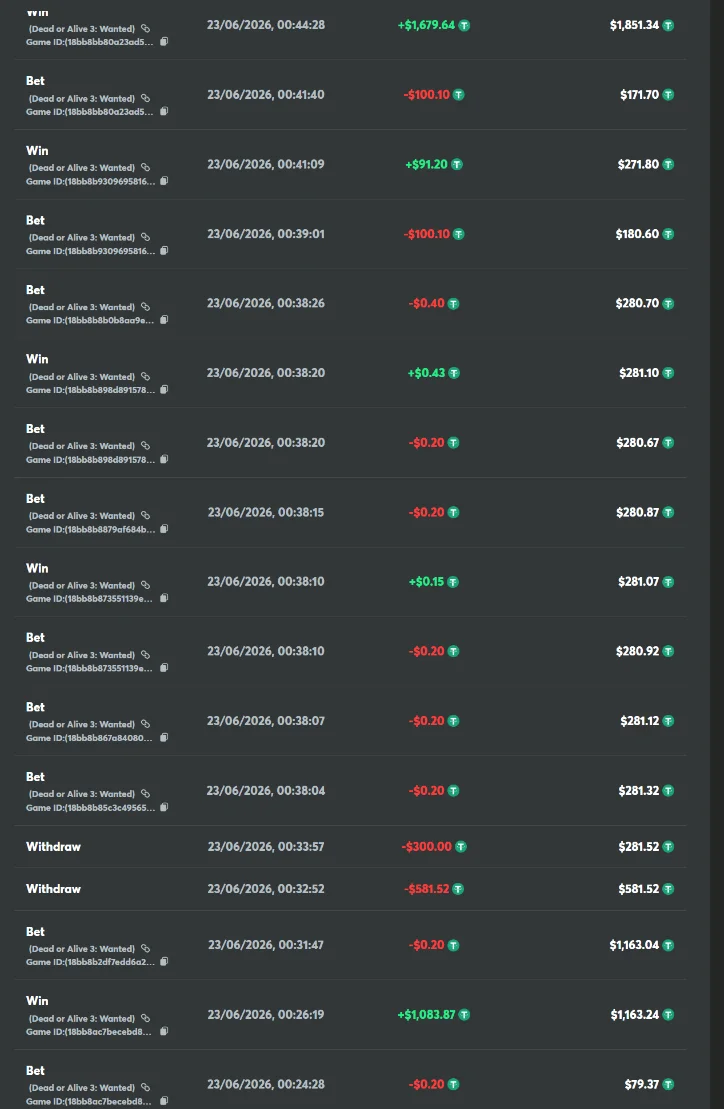Click the balance value $1,163.24
Screen dimensions: 724x1109
(635, 1014)
